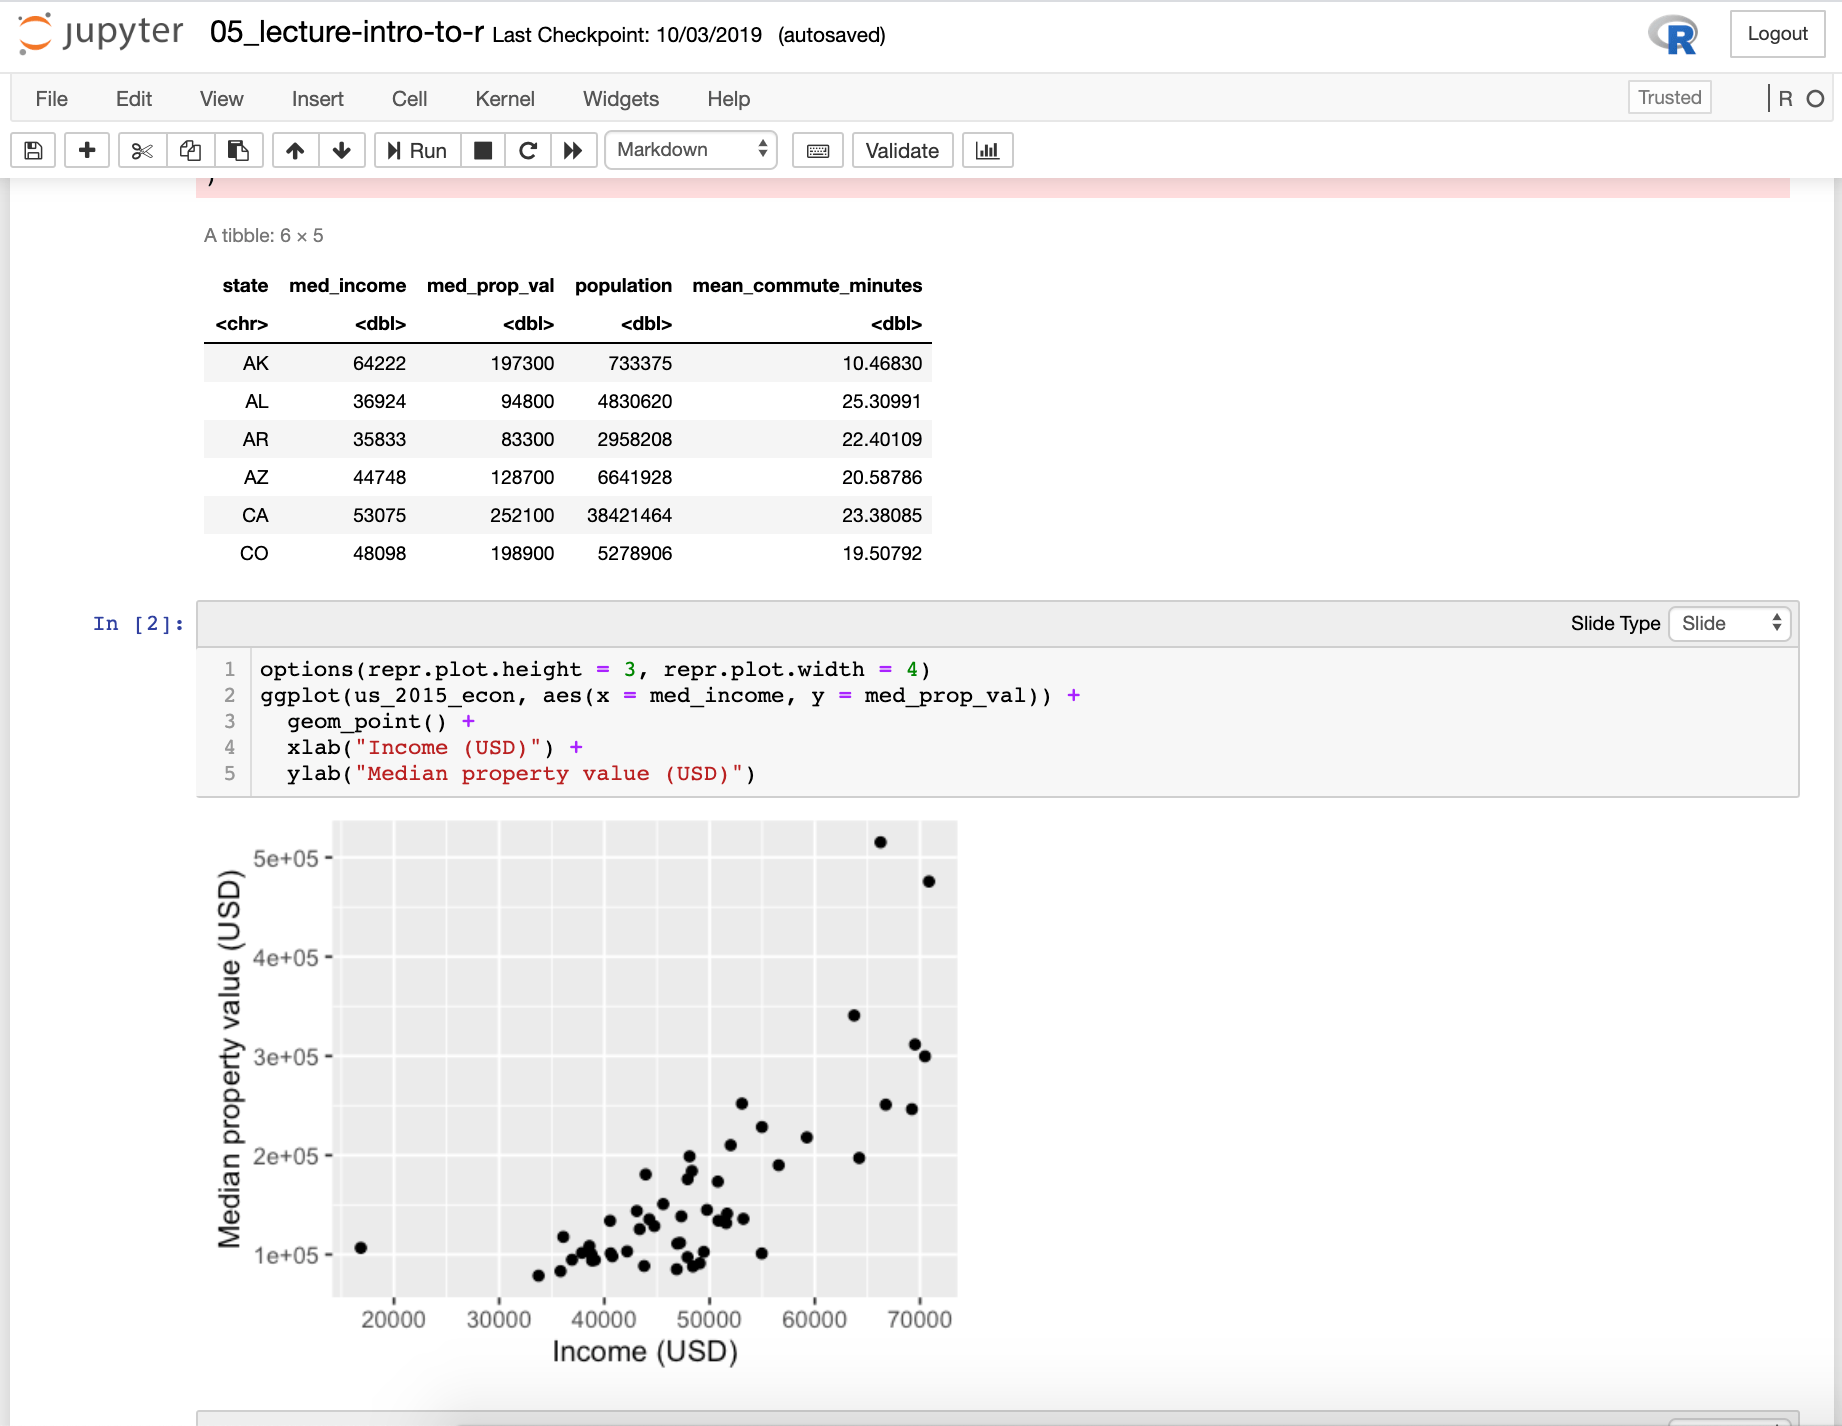The image size is (1842, 1426).
Task: Restart the kernel using the refresh icon
Action: 528,150
